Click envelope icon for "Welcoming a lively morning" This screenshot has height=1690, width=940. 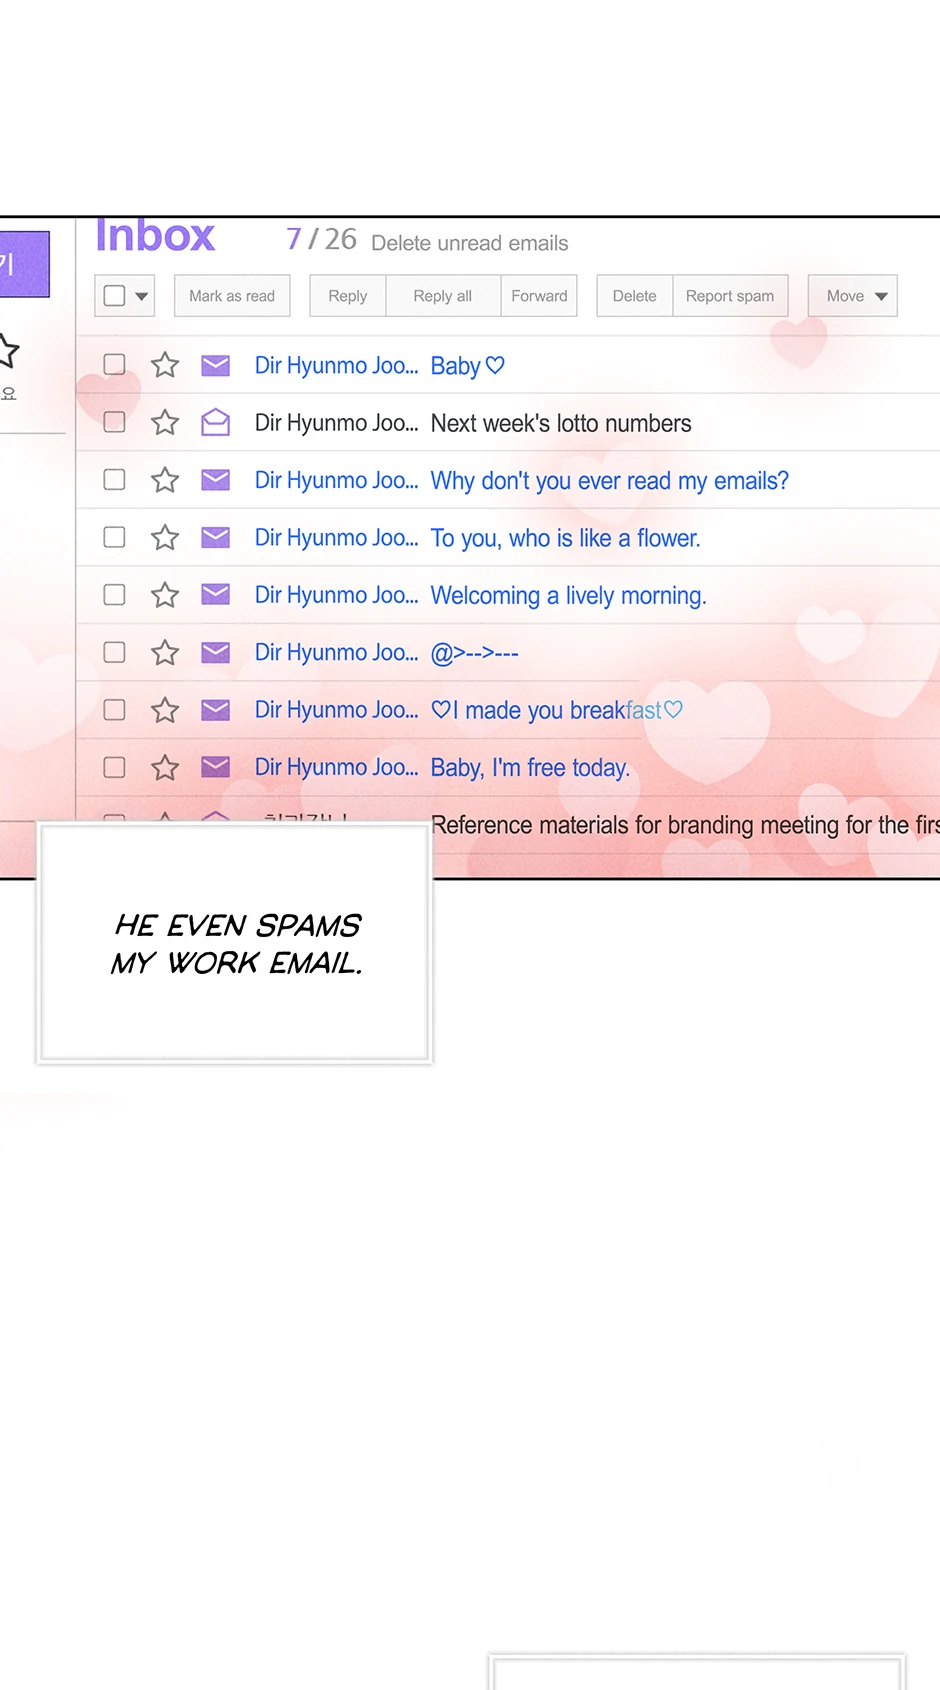pos(215,595)
